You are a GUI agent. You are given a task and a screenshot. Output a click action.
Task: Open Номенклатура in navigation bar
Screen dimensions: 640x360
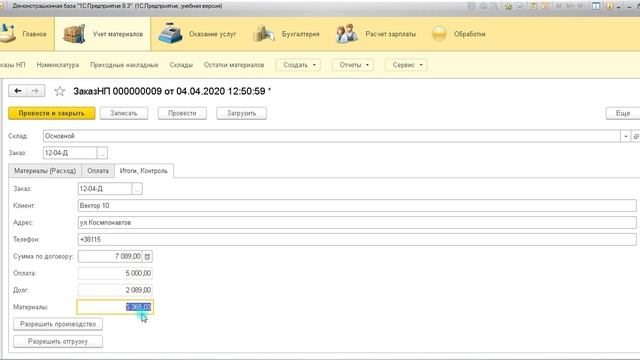(x=58, y=65)
